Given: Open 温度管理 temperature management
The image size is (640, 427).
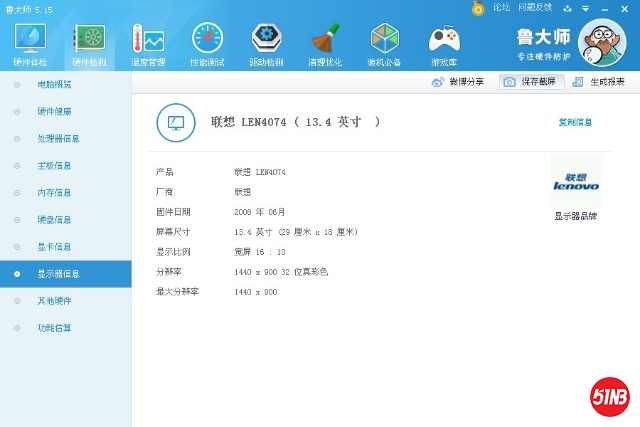Looking at the screenshot, I should [x=148, y=44].
